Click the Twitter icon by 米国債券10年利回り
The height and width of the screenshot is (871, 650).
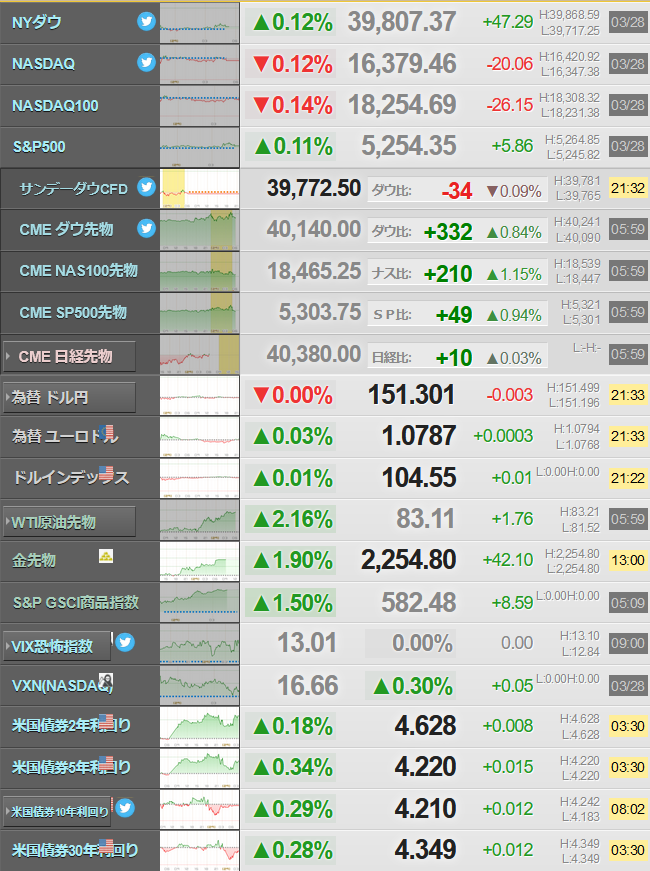point(125,808)
